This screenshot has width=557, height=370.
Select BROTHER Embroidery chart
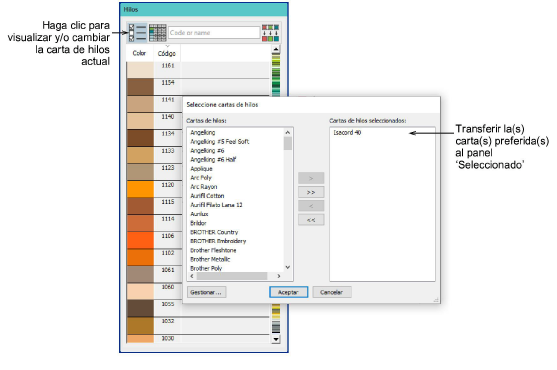(218, 241)
